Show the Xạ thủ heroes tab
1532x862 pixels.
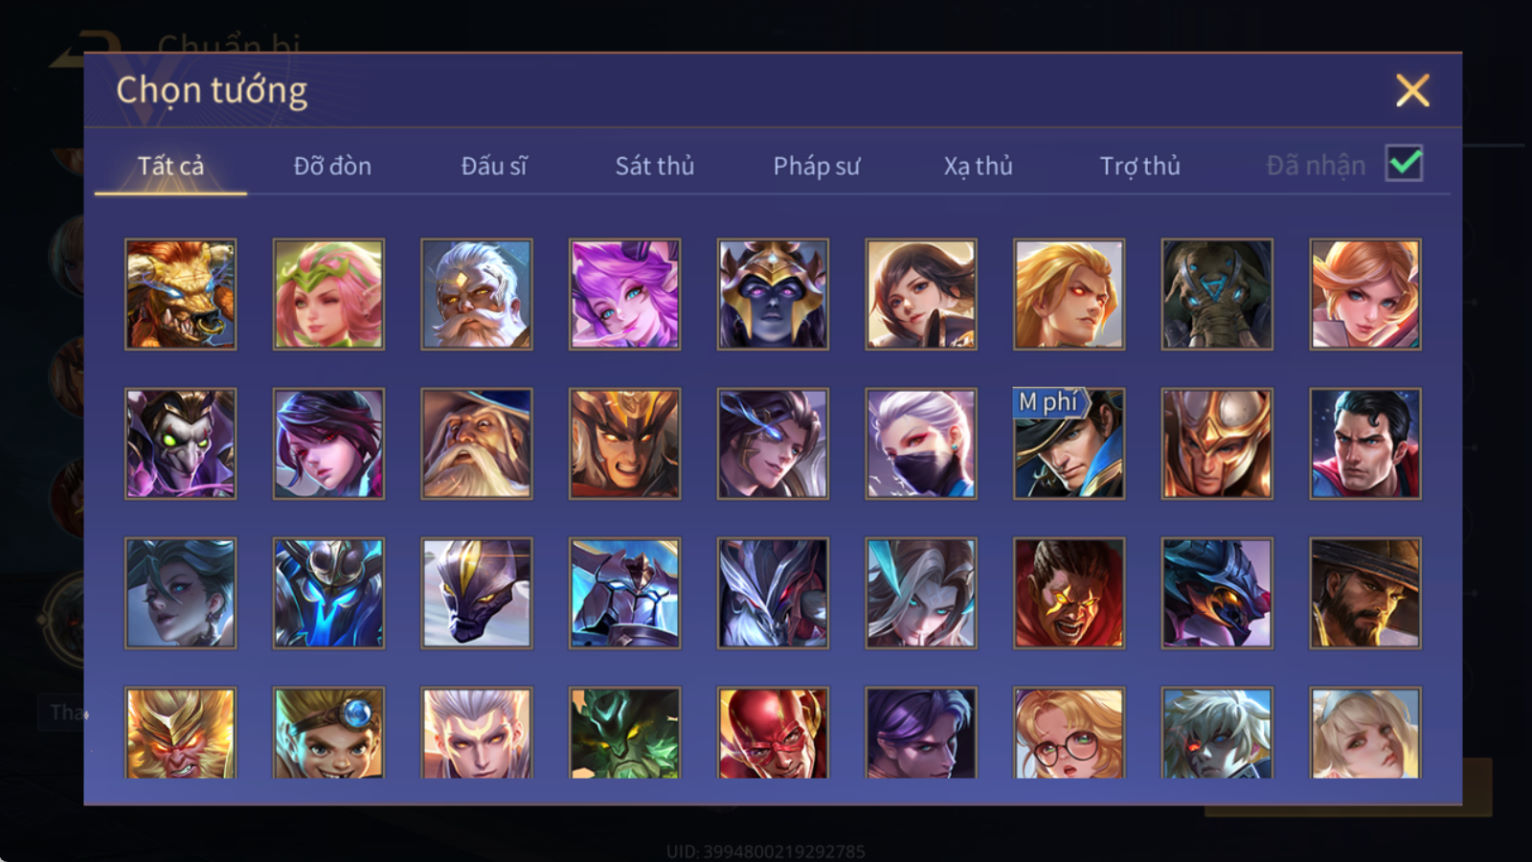(x=978, y=166)
